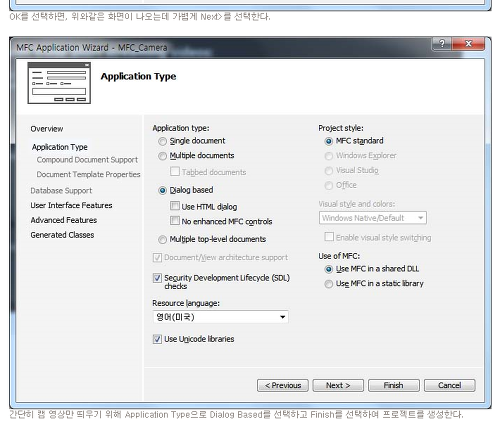500x431 pixels.
Task: Click the Previous button
Action: 283,385
